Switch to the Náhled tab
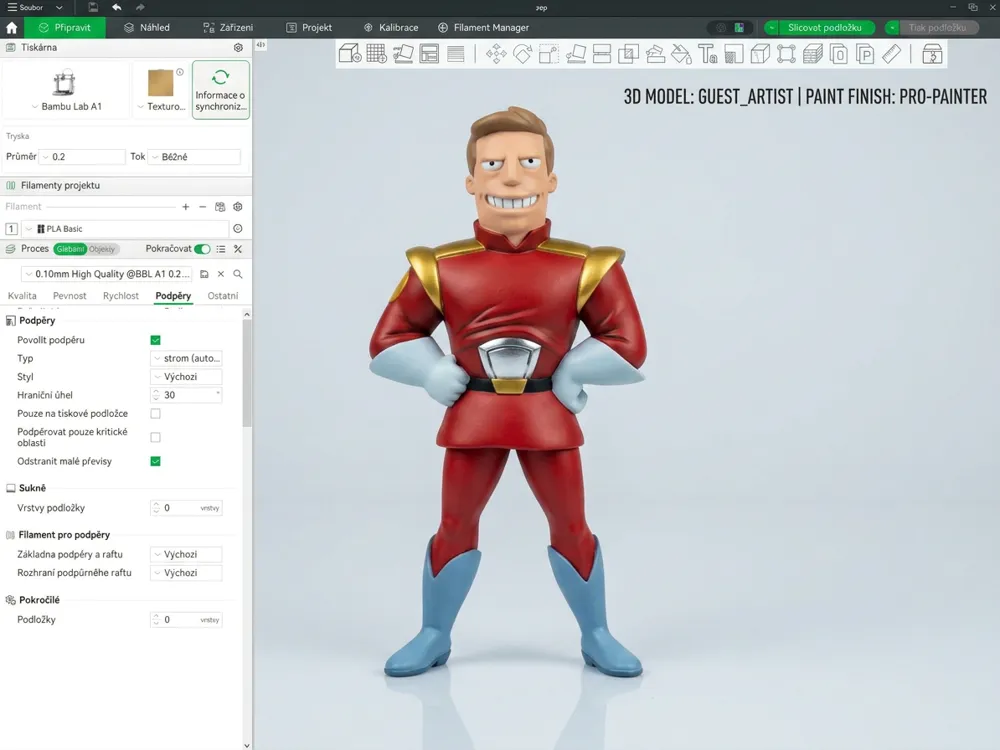The width and height of the screenshot is (1000, 750). pyautogui.click(x=147, y=27)
